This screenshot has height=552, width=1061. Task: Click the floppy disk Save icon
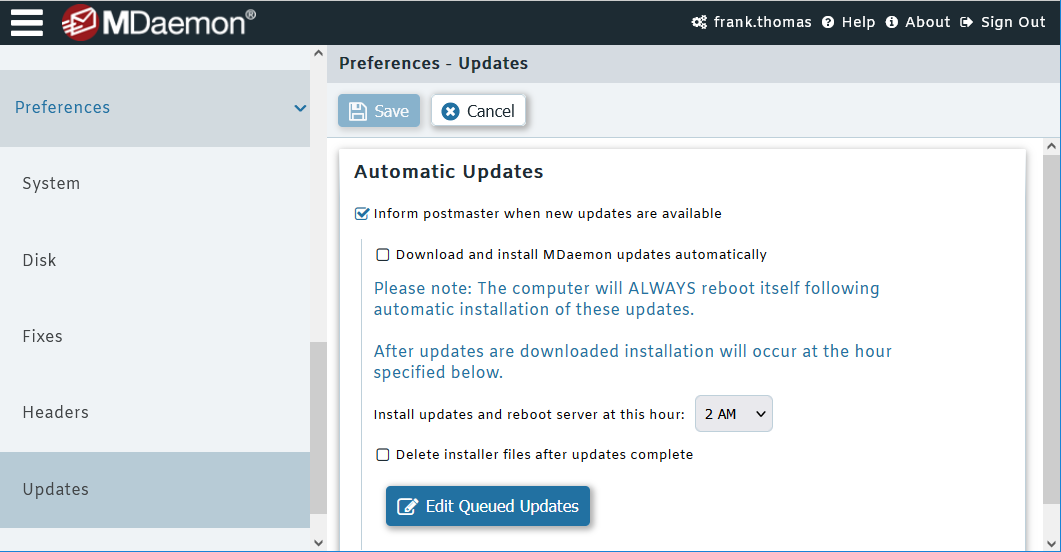coord(358,111)
